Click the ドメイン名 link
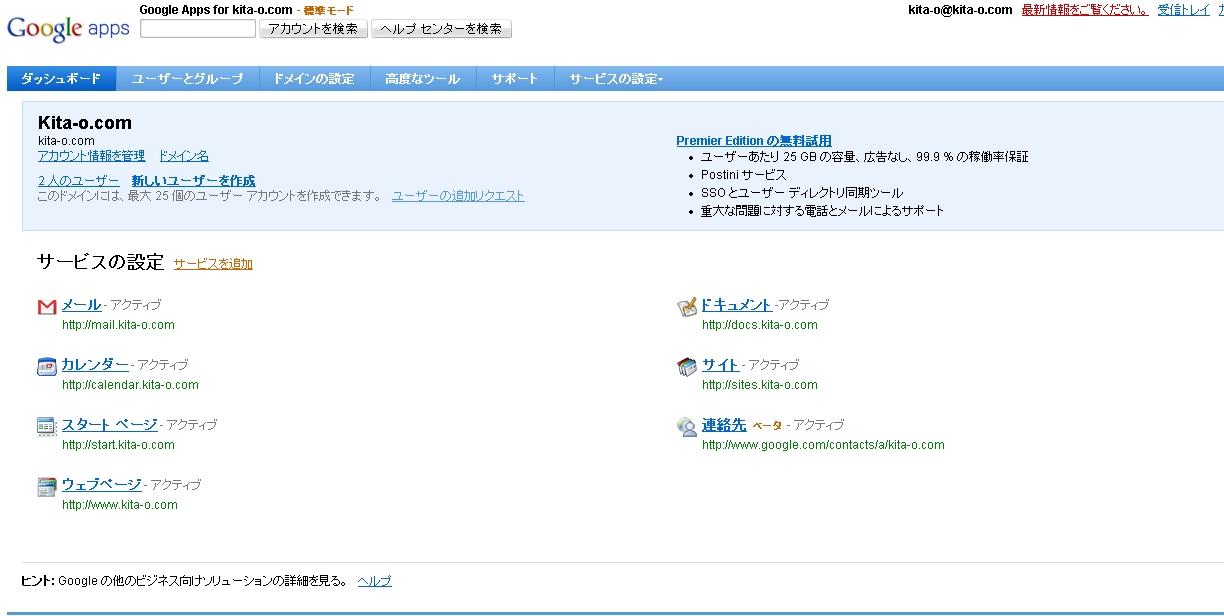The width and height of the screenshot is (1224, 616). [184, 156]
